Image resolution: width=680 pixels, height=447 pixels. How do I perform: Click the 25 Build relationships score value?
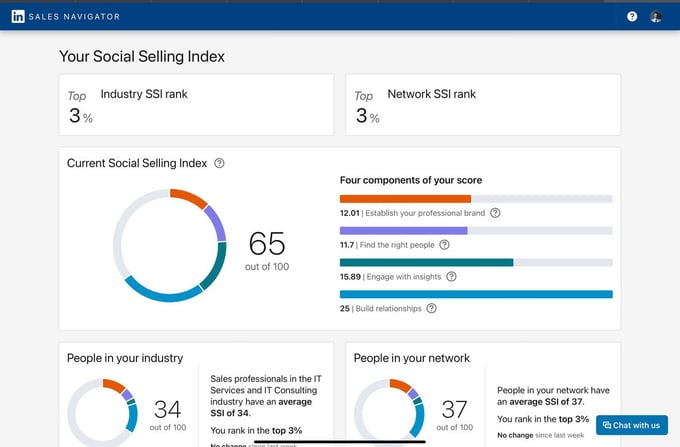(x=345, y=309)
